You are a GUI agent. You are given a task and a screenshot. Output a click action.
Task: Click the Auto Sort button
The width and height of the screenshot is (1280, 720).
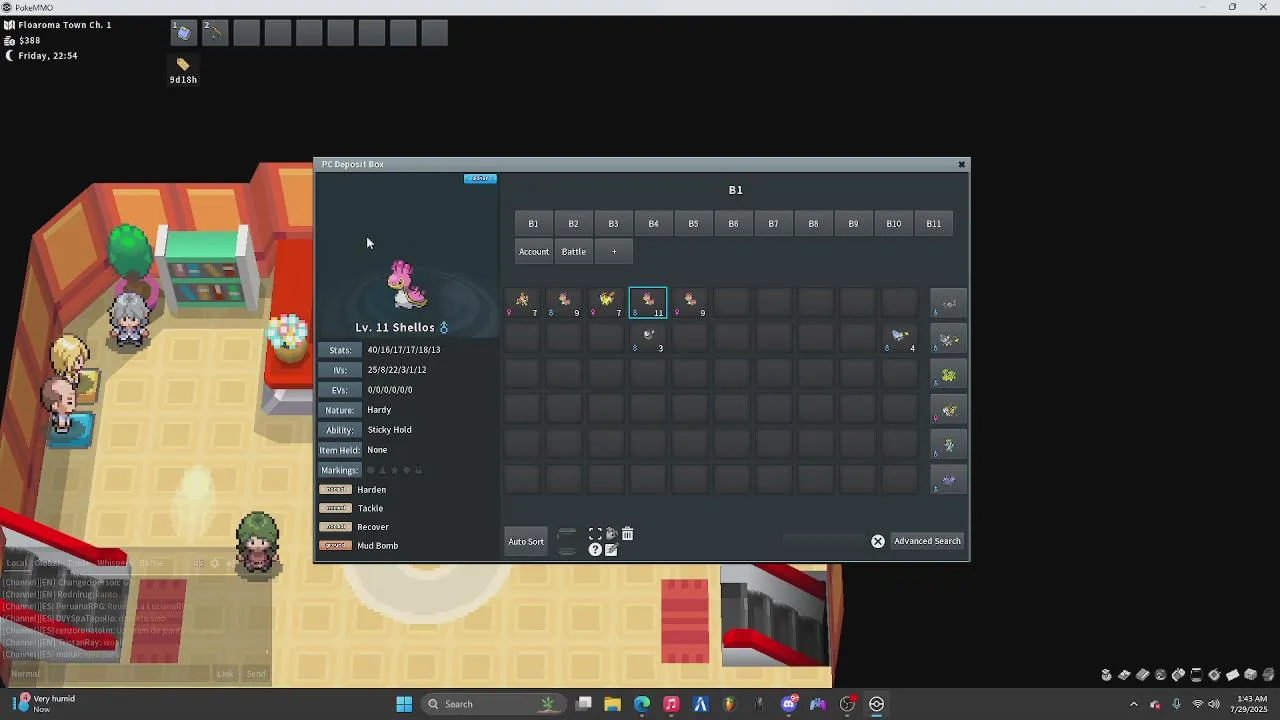click(526, 542)
